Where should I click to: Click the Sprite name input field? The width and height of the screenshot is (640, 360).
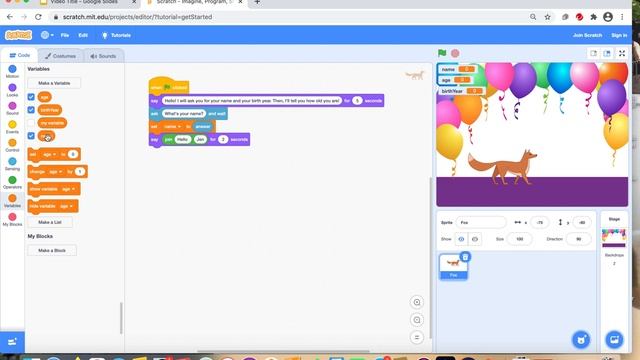pyautogui.click(x=481, y=222)
